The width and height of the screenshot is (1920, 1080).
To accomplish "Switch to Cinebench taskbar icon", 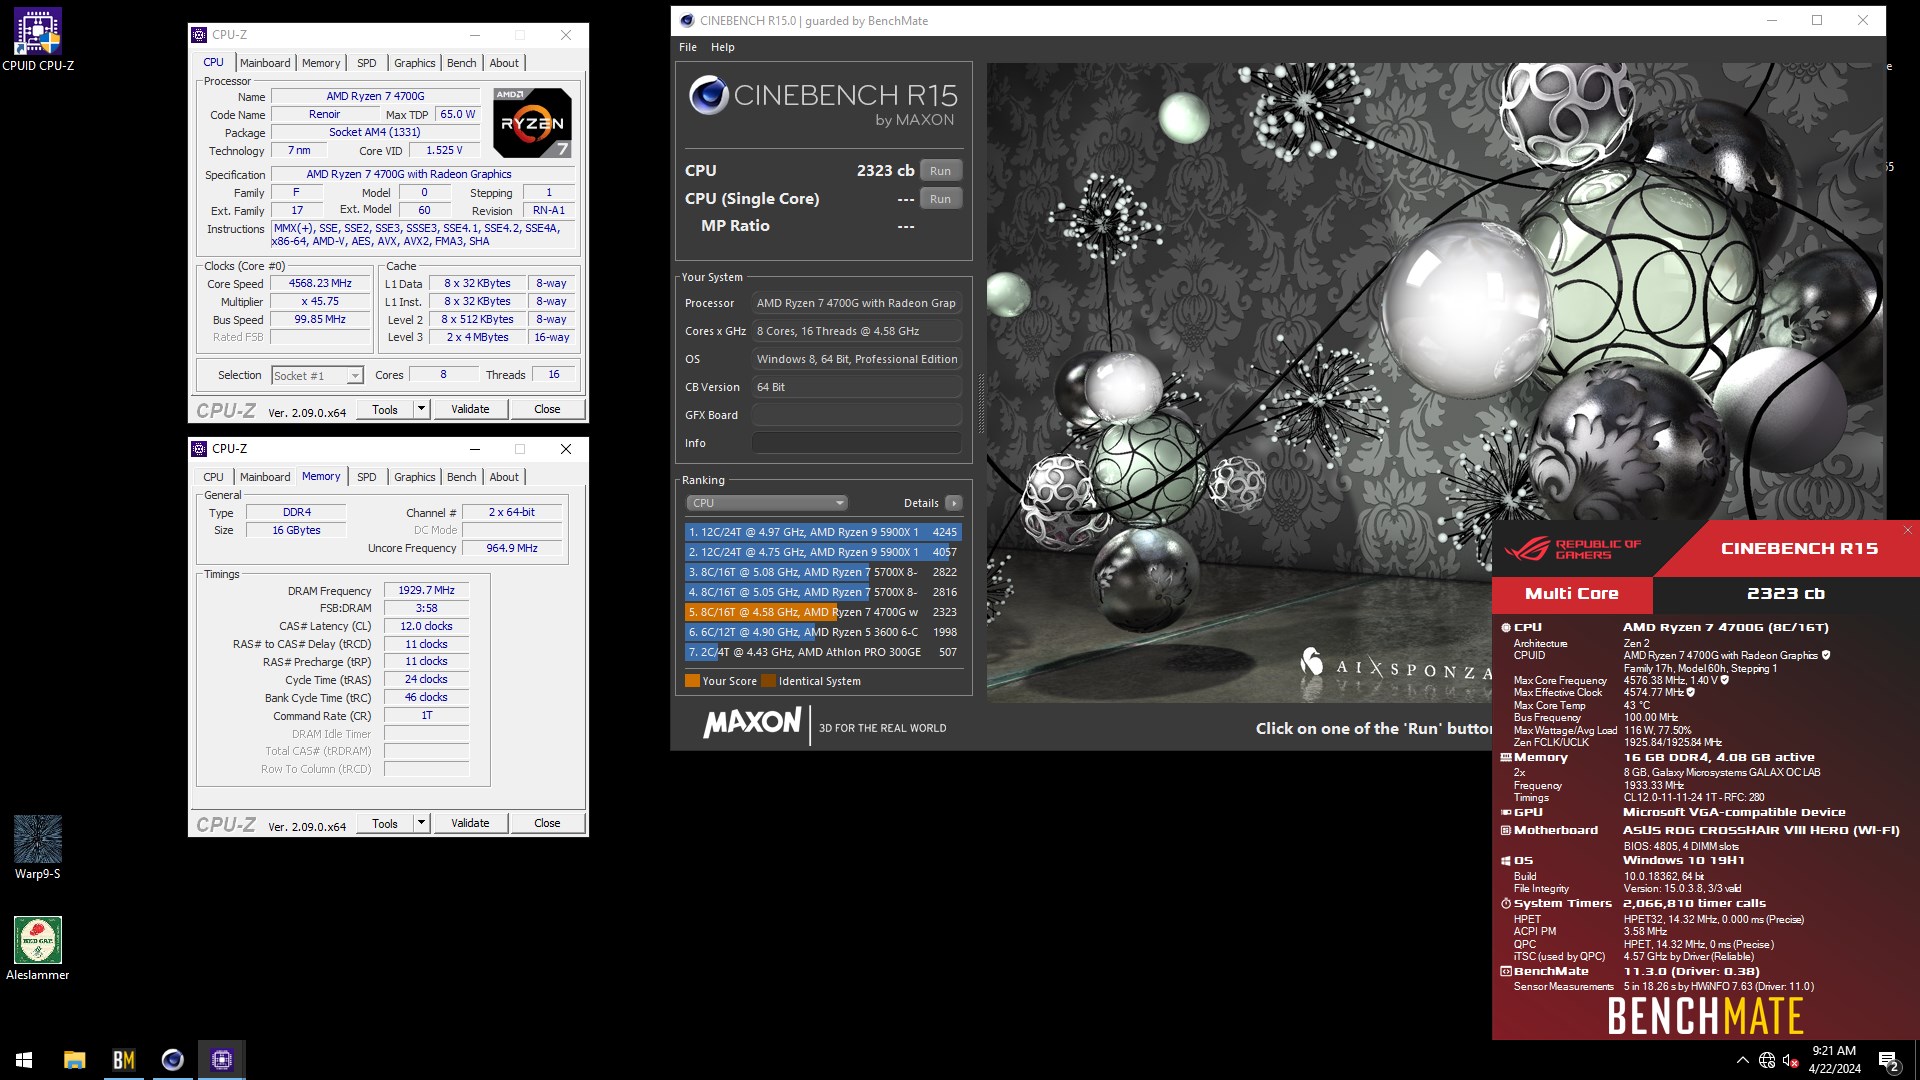I will coord(173,1060).
